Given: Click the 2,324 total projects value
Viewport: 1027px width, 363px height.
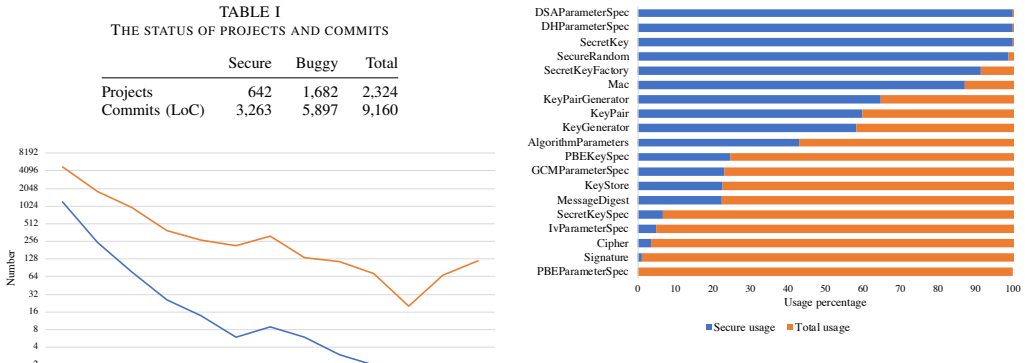Looking at the screenshot, I should coord(379,92).
